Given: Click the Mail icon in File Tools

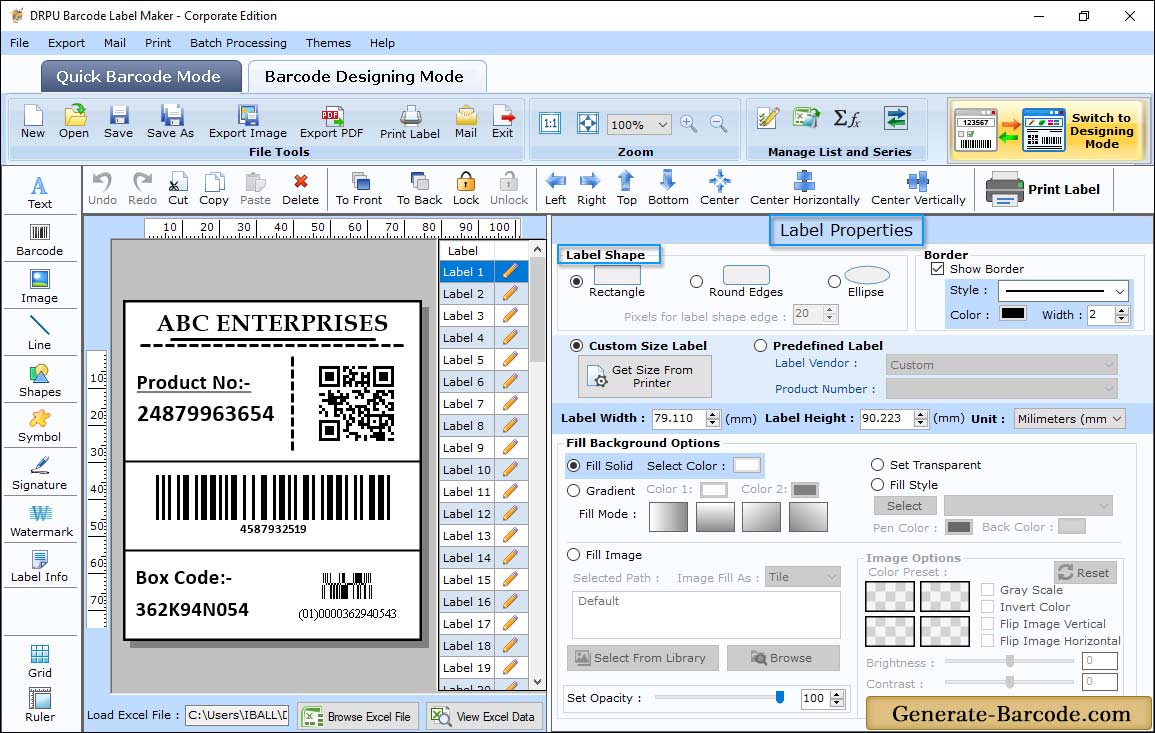Looking at the screenshot, I should click(x=466, y=122).
